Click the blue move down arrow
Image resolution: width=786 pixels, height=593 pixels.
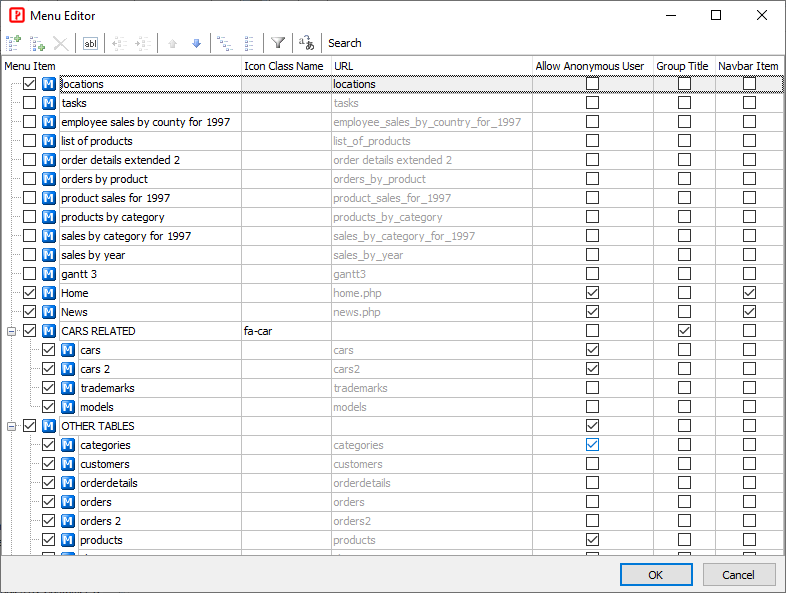point(196,43)
